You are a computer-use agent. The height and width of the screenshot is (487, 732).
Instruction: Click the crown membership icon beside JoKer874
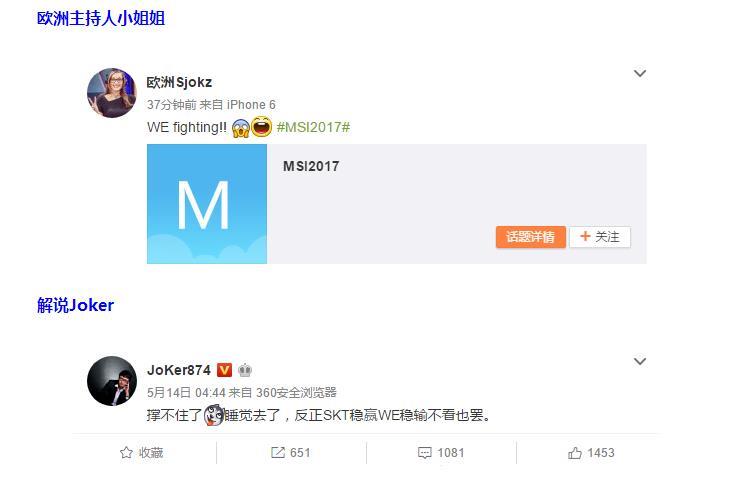tap(245, 371)
